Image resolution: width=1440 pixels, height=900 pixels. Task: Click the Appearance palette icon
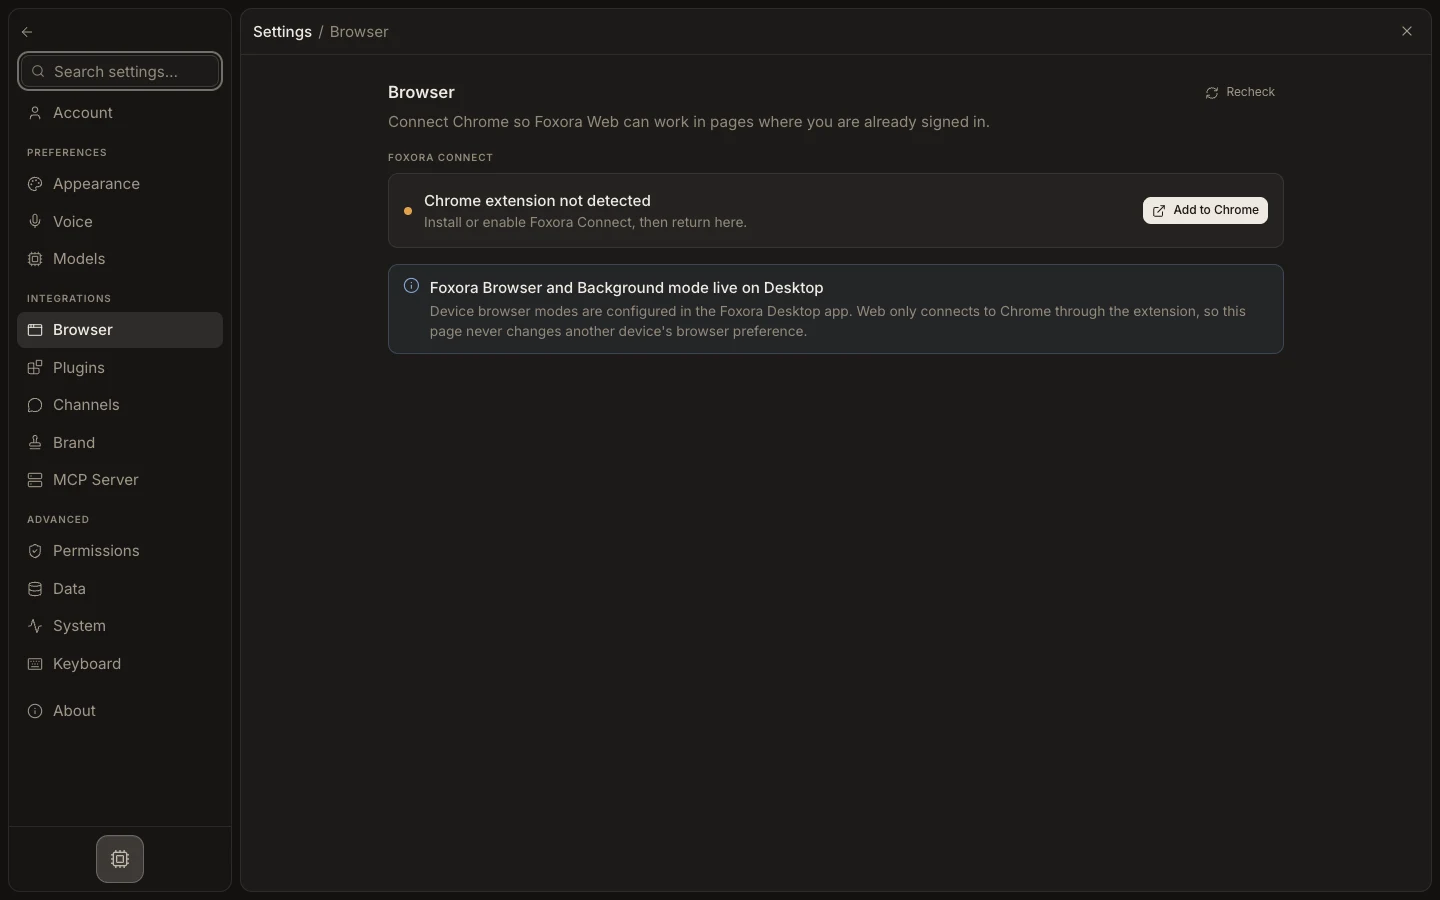pos(35,184)
